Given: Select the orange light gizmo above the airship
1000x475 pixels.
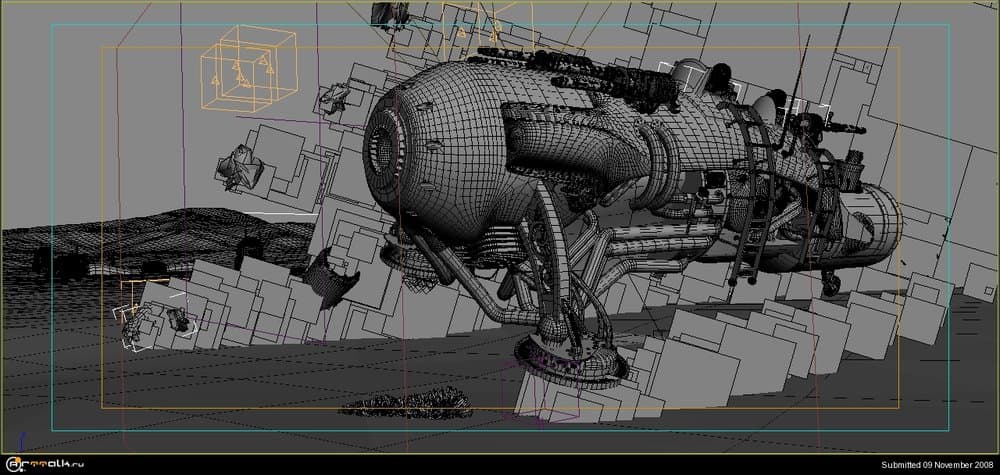Looking at the screenshot, I should pyautogui.click(x=470, y=28).
